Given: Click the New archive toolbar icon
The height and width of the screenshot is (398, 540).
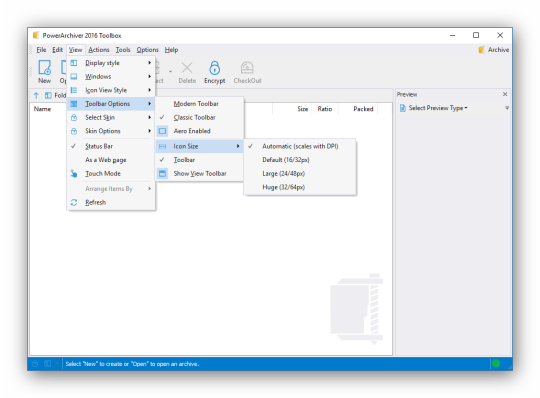Looking at the screenshot, I should (44, 67).
